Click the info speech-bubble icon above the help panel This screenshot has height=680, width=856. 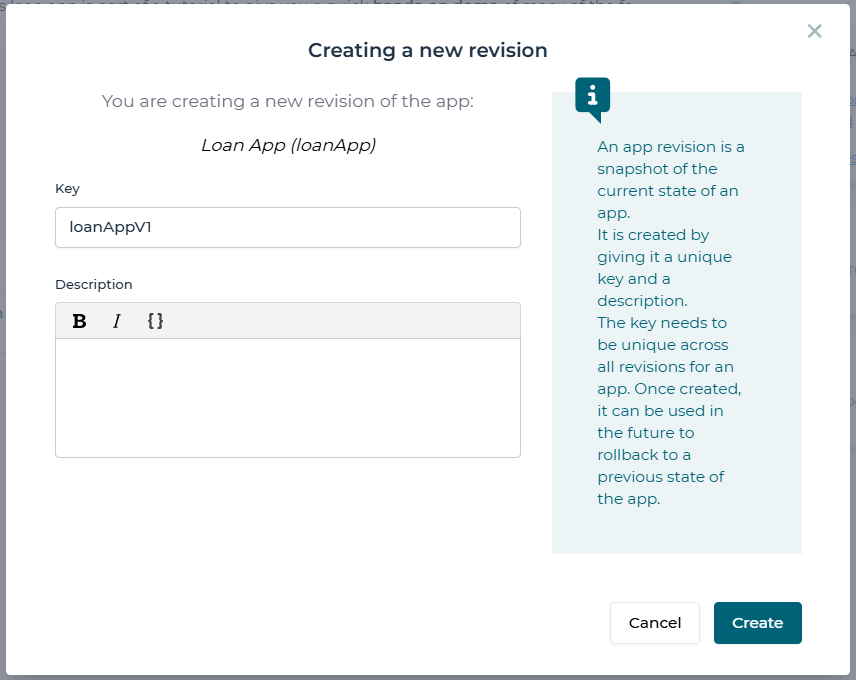592,95
